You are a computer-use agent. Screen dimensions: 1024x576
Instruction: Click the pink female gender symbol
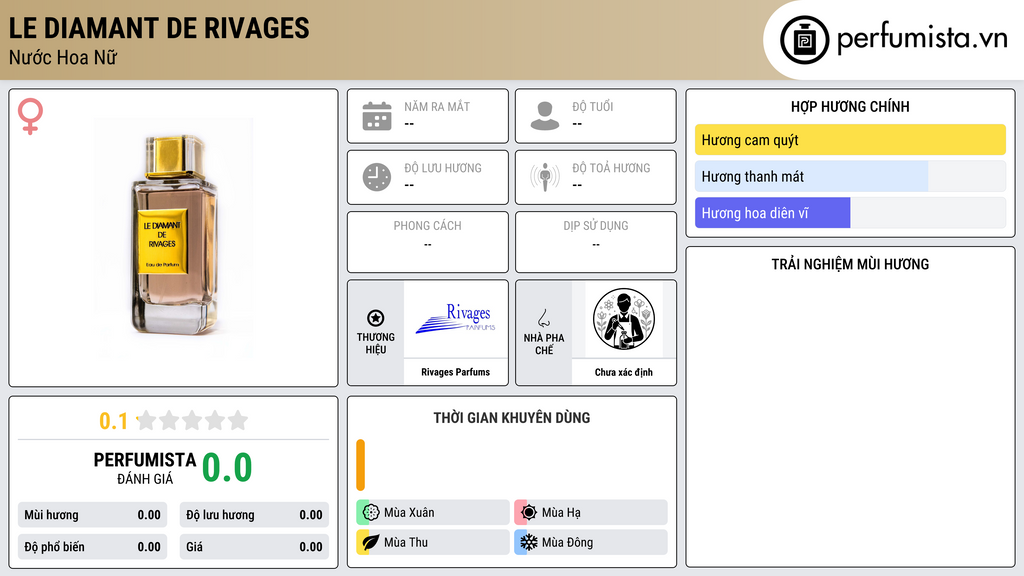coord(30,116)
